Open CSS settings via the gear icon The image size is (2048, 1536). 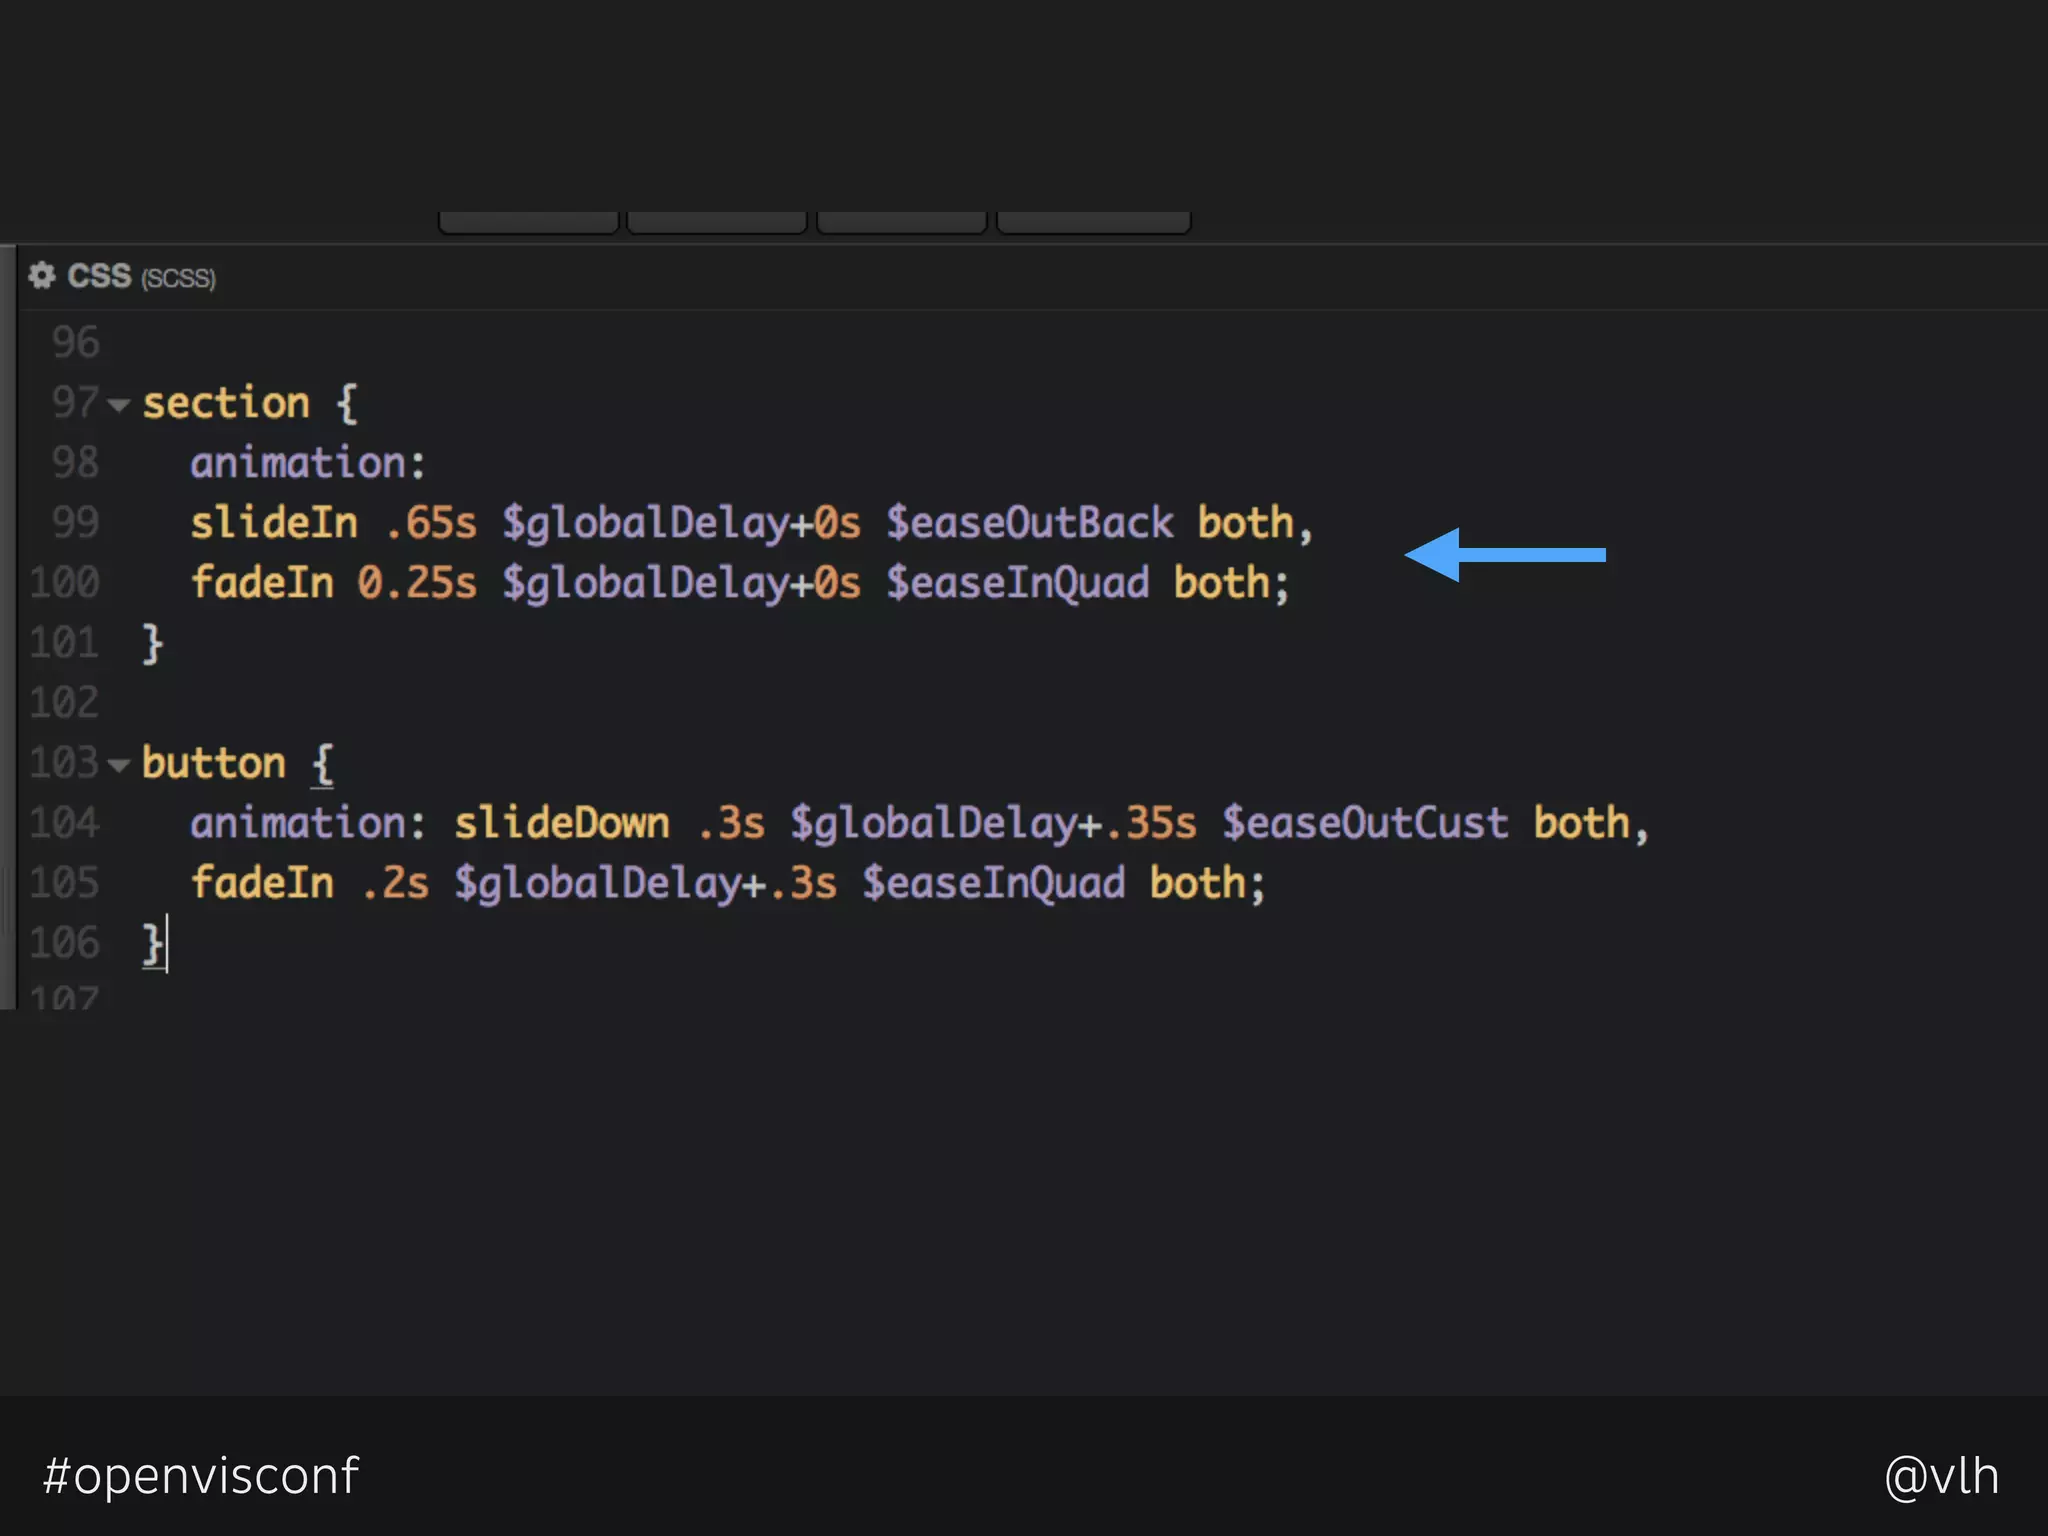(41, 275)
